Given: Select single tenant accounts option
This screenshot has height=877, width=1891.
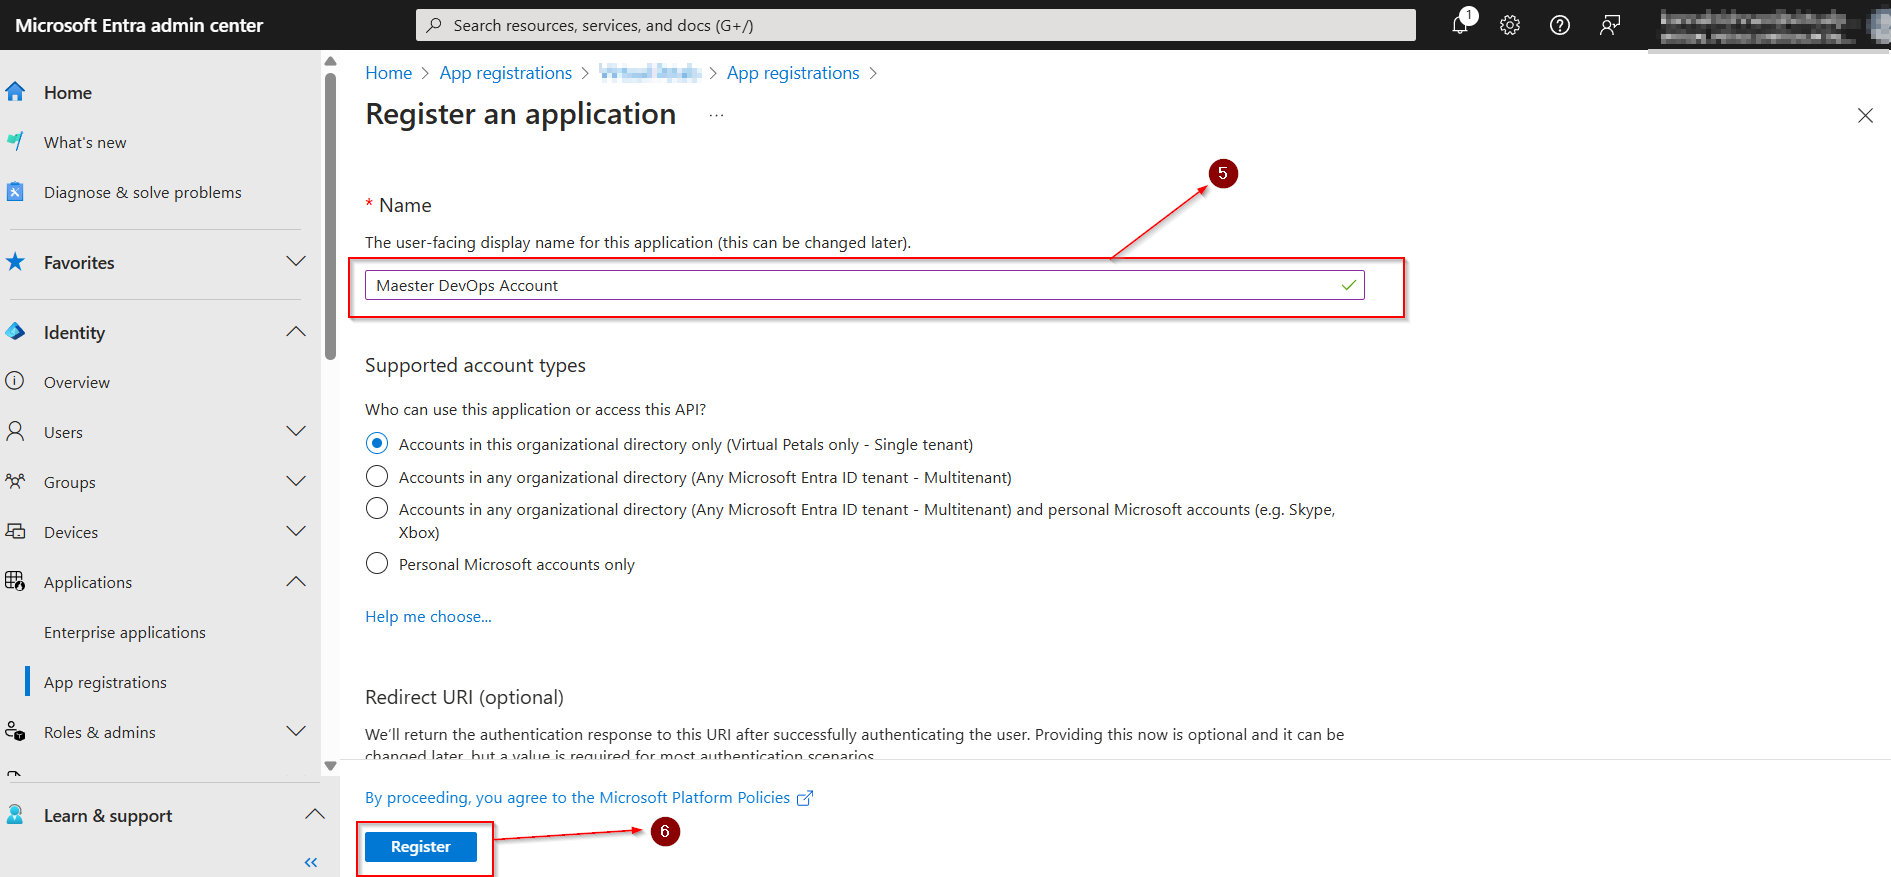Looking at the screenshot, I should point(377,443).
